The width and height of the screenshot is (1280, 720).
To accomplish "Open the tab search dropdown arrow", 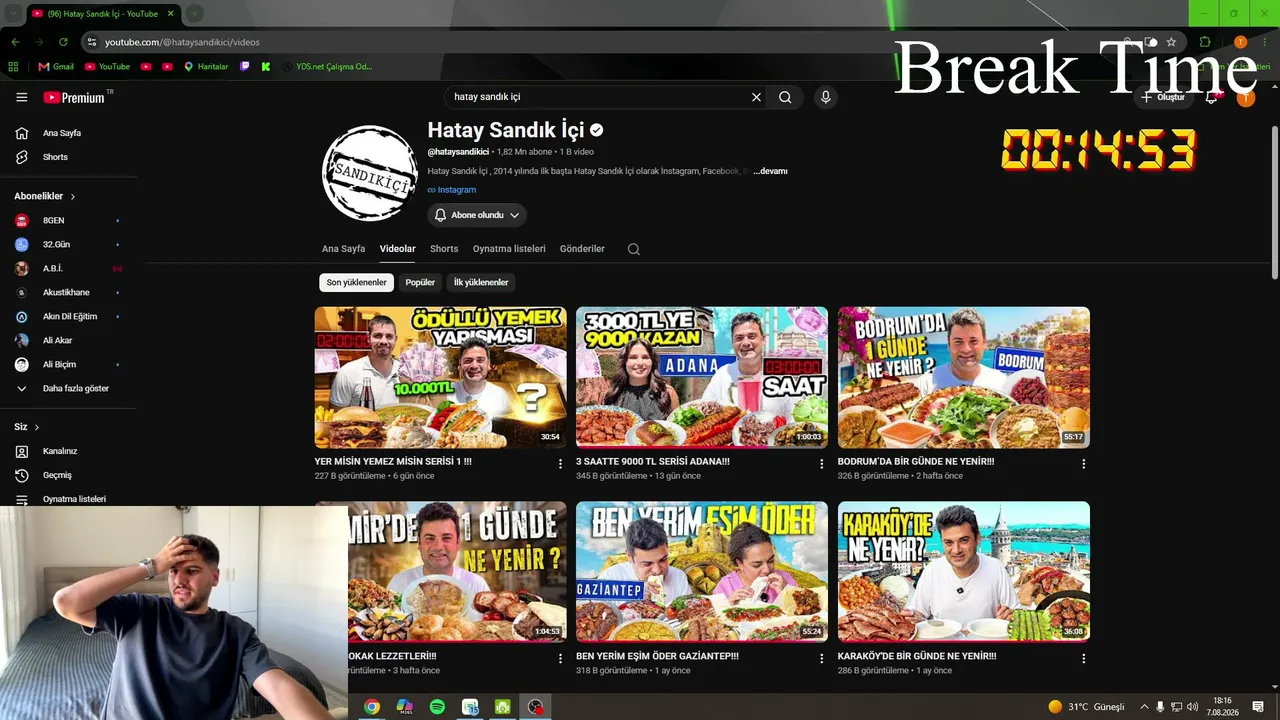I will coord(14,13).
